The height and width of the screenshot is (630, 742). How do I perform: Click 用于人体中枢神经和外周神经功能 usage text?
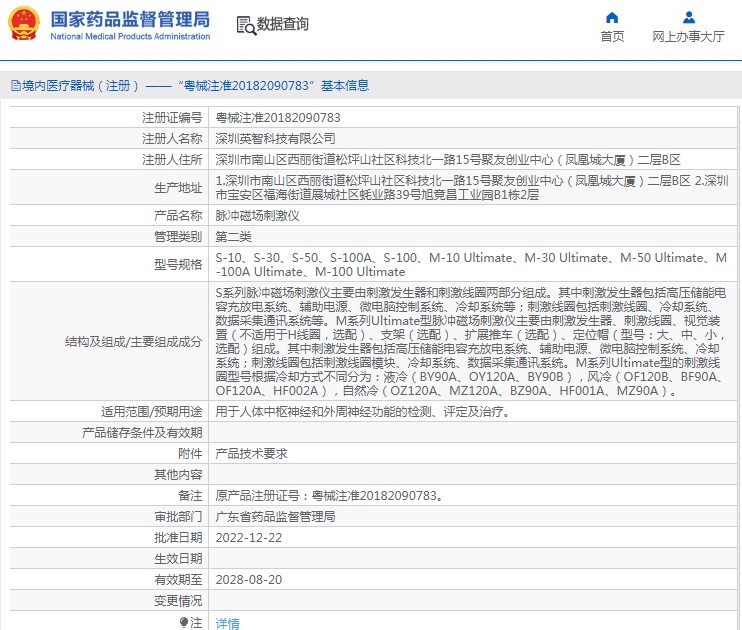coord(363,412)
